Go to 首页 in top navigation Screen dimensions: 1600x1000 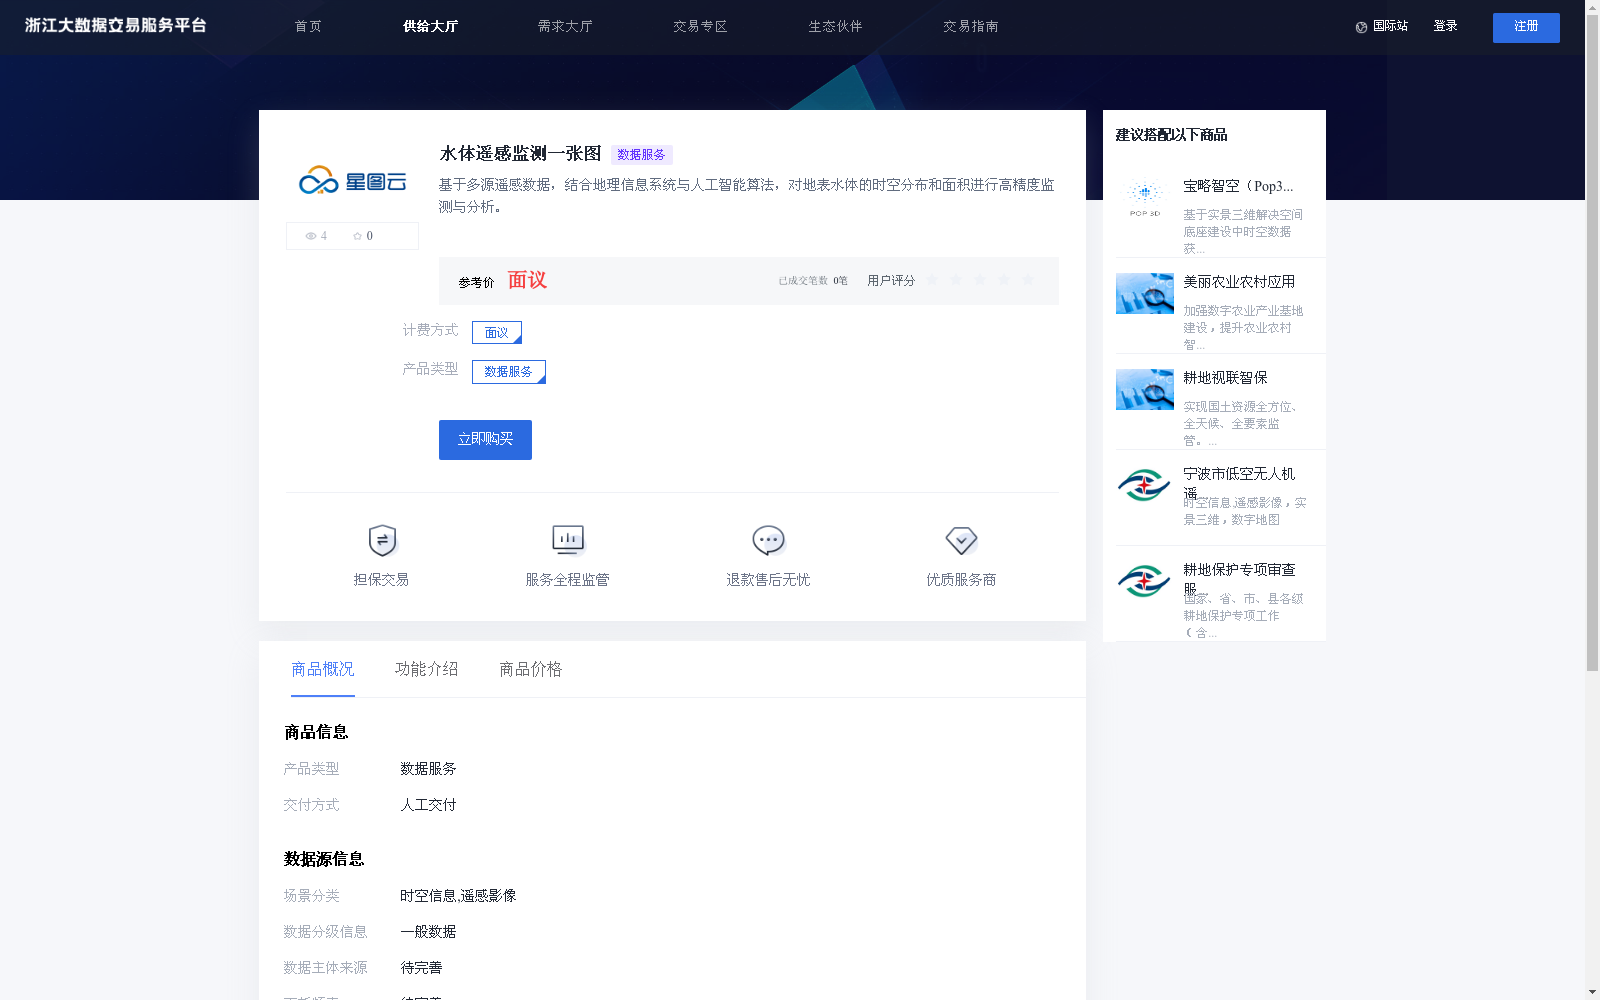308,27
